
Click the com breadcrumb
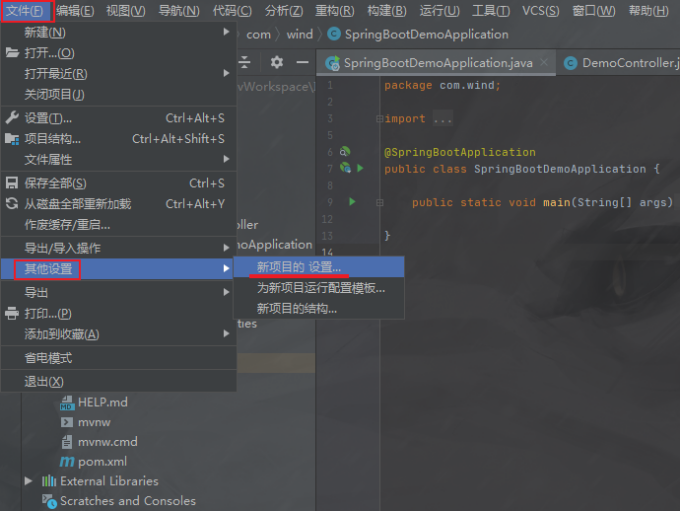pos(258,34)
